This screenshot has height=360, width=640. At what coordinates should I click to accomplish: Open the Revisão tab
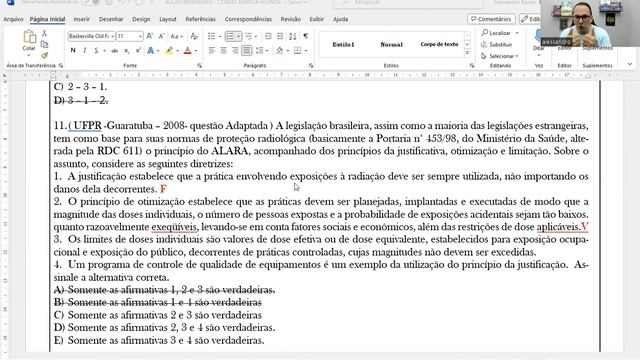[291, 19]
